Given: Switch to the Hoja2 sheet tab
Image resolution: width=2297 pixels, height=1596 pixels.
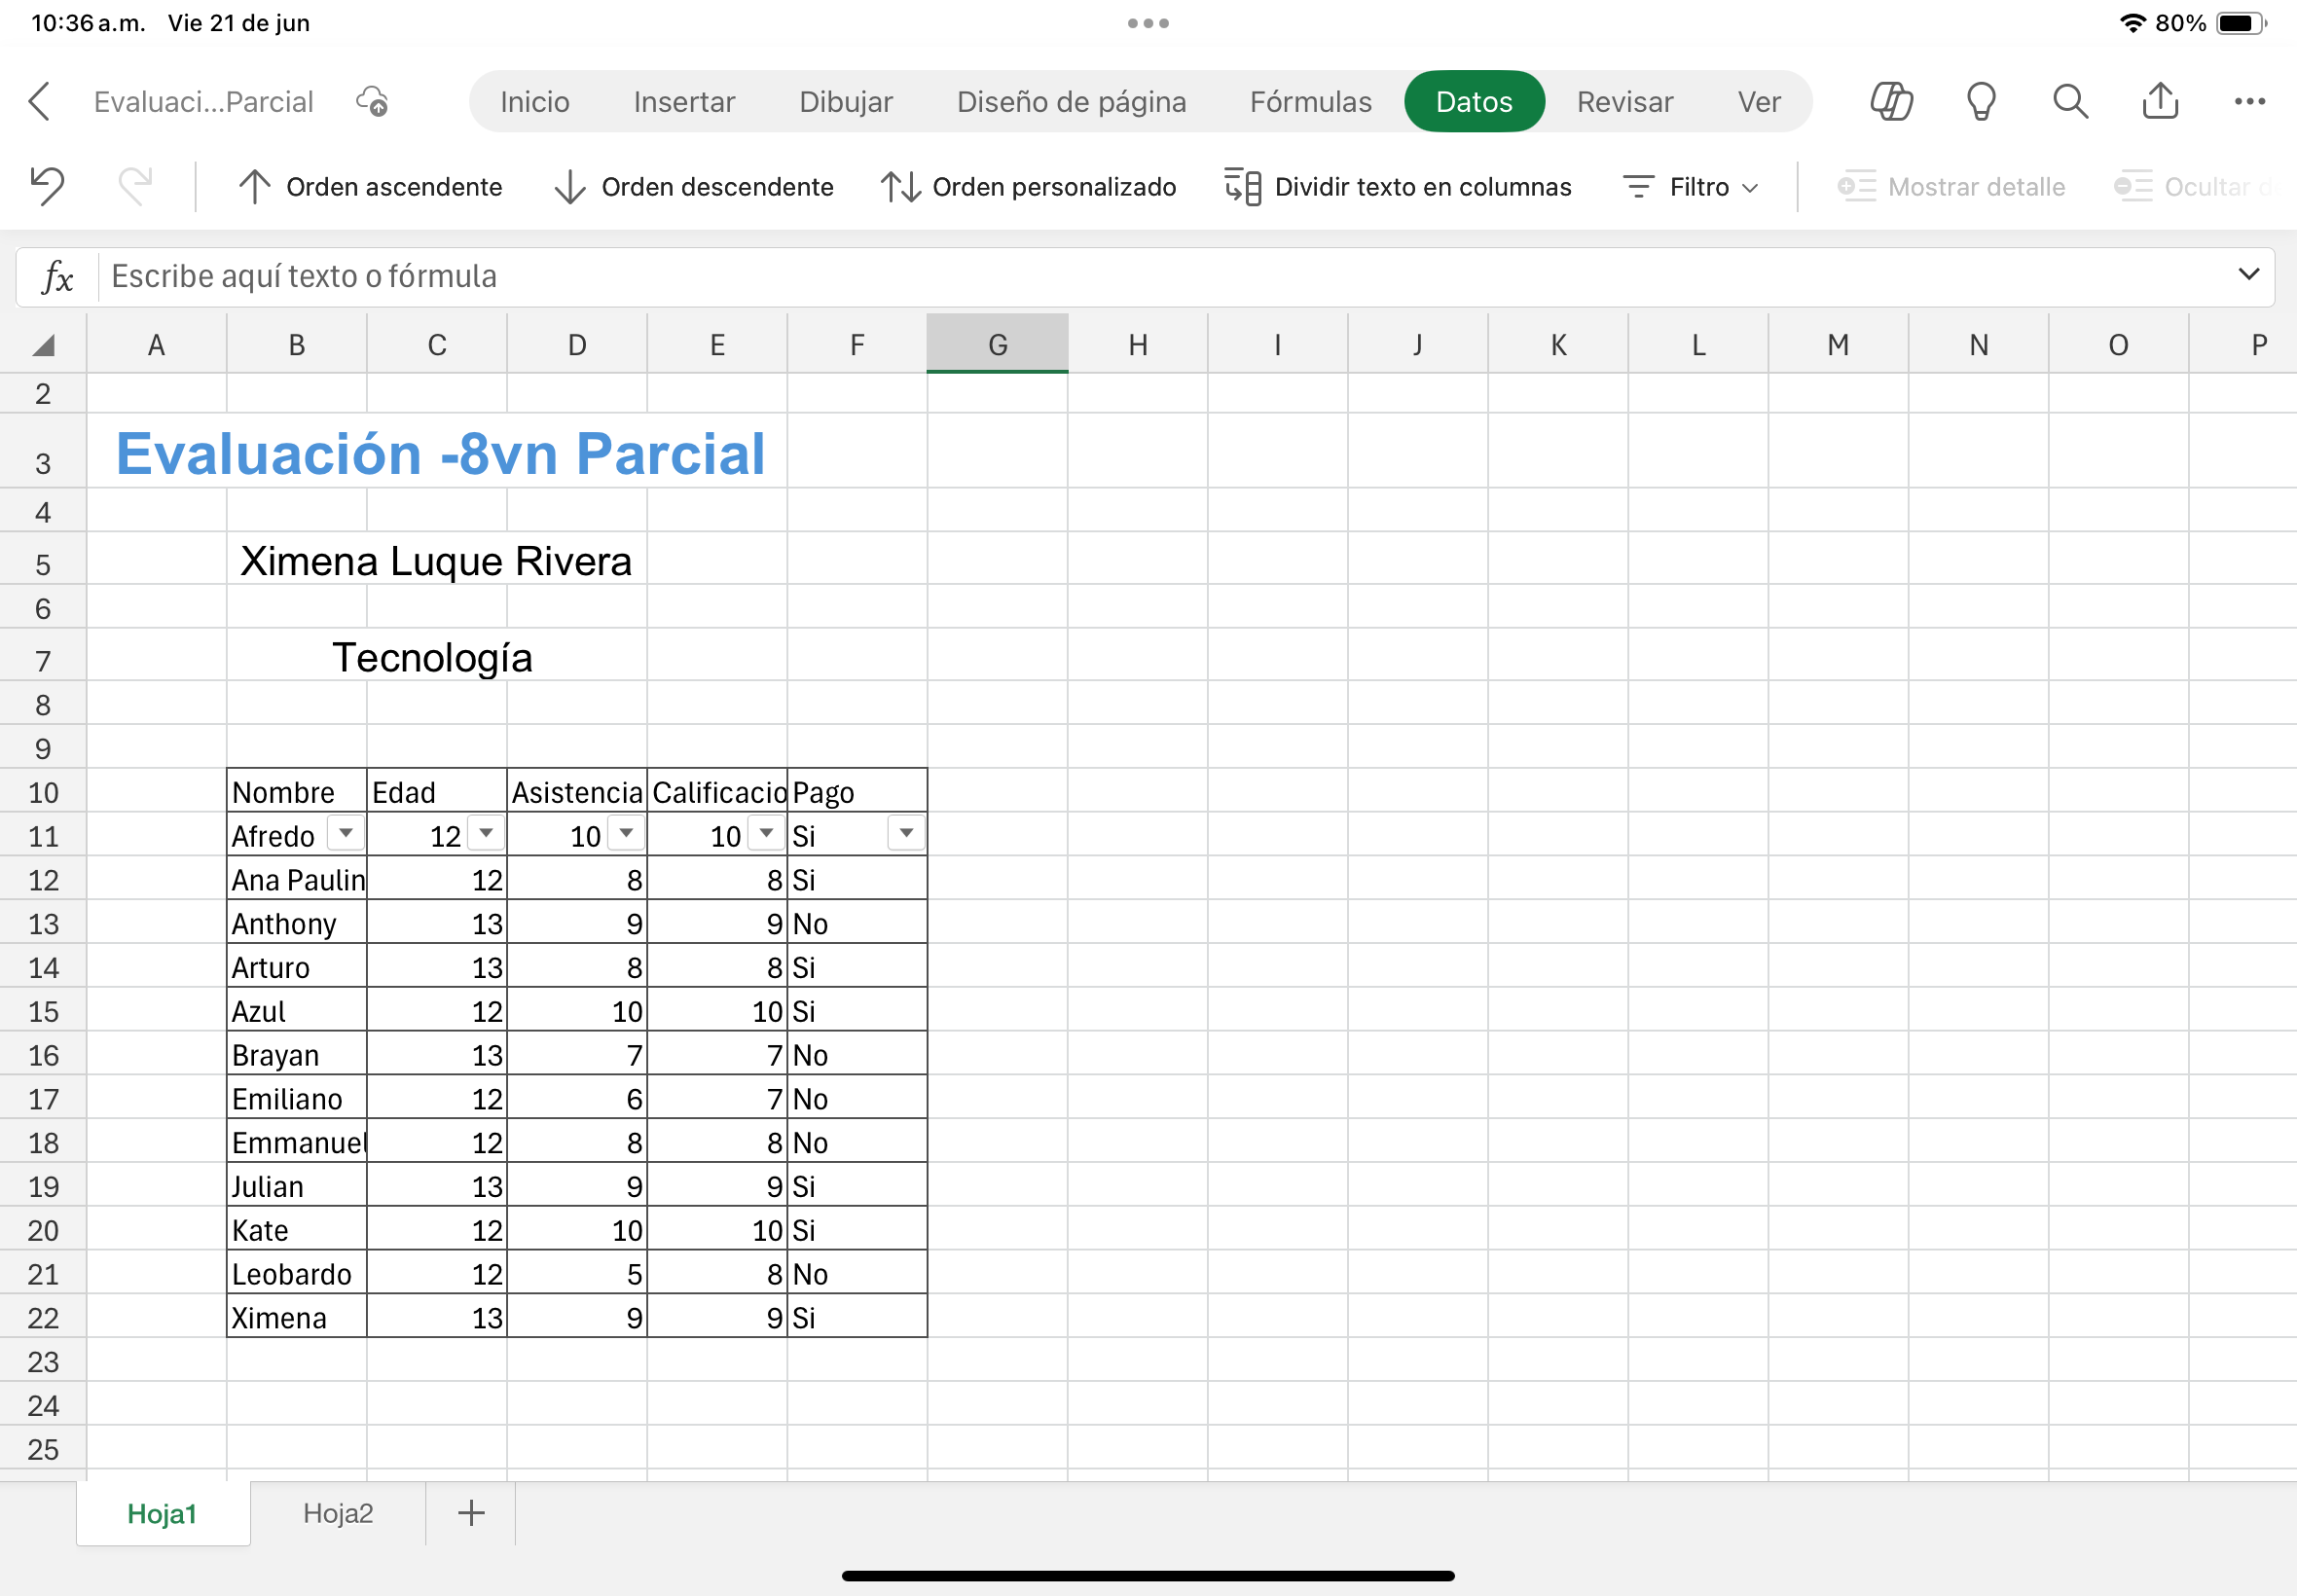Looking at the screenshot, I should pyautogui.click(x=338, y=1513).
